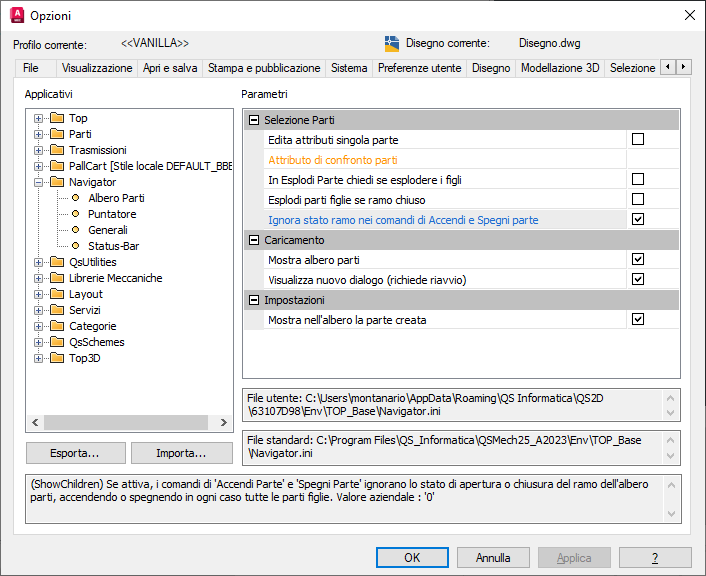The width and height of the screenshot is (706, 576).
Task: Click the Top3D folder icon
Action: tap(57, 358)
